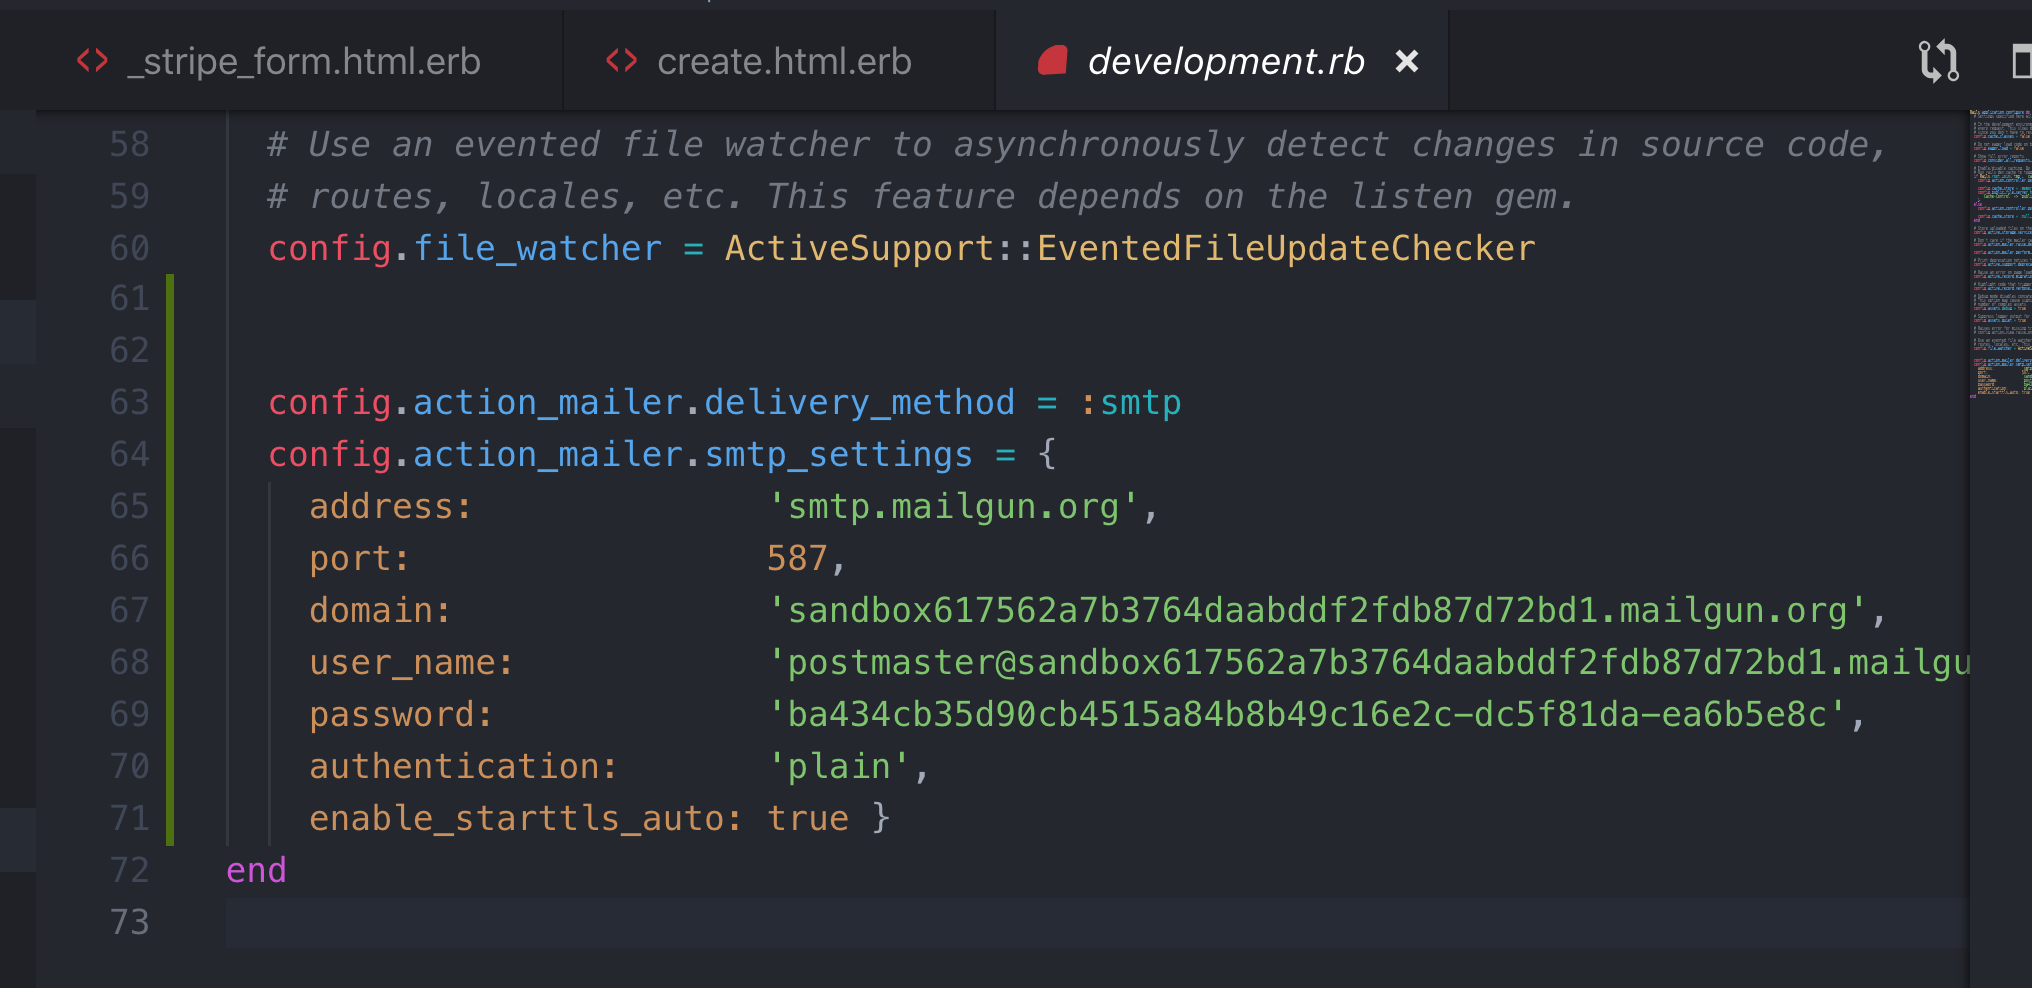Click the 'password:' key
The height and width of the screenshot is (988, 2032).
[x=401, y=715]
